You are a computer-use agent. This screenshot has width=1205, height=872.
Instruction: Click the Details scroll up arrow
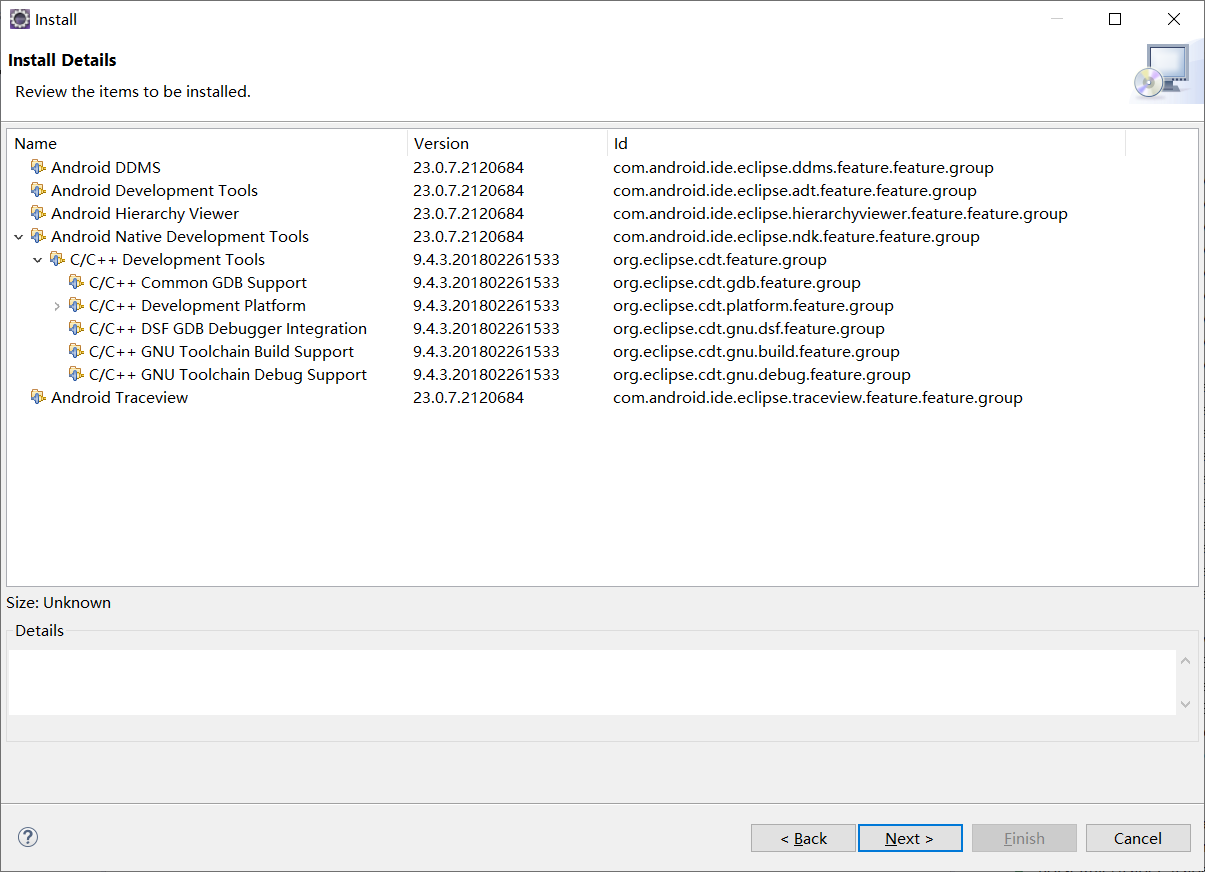click(1186, 661)
